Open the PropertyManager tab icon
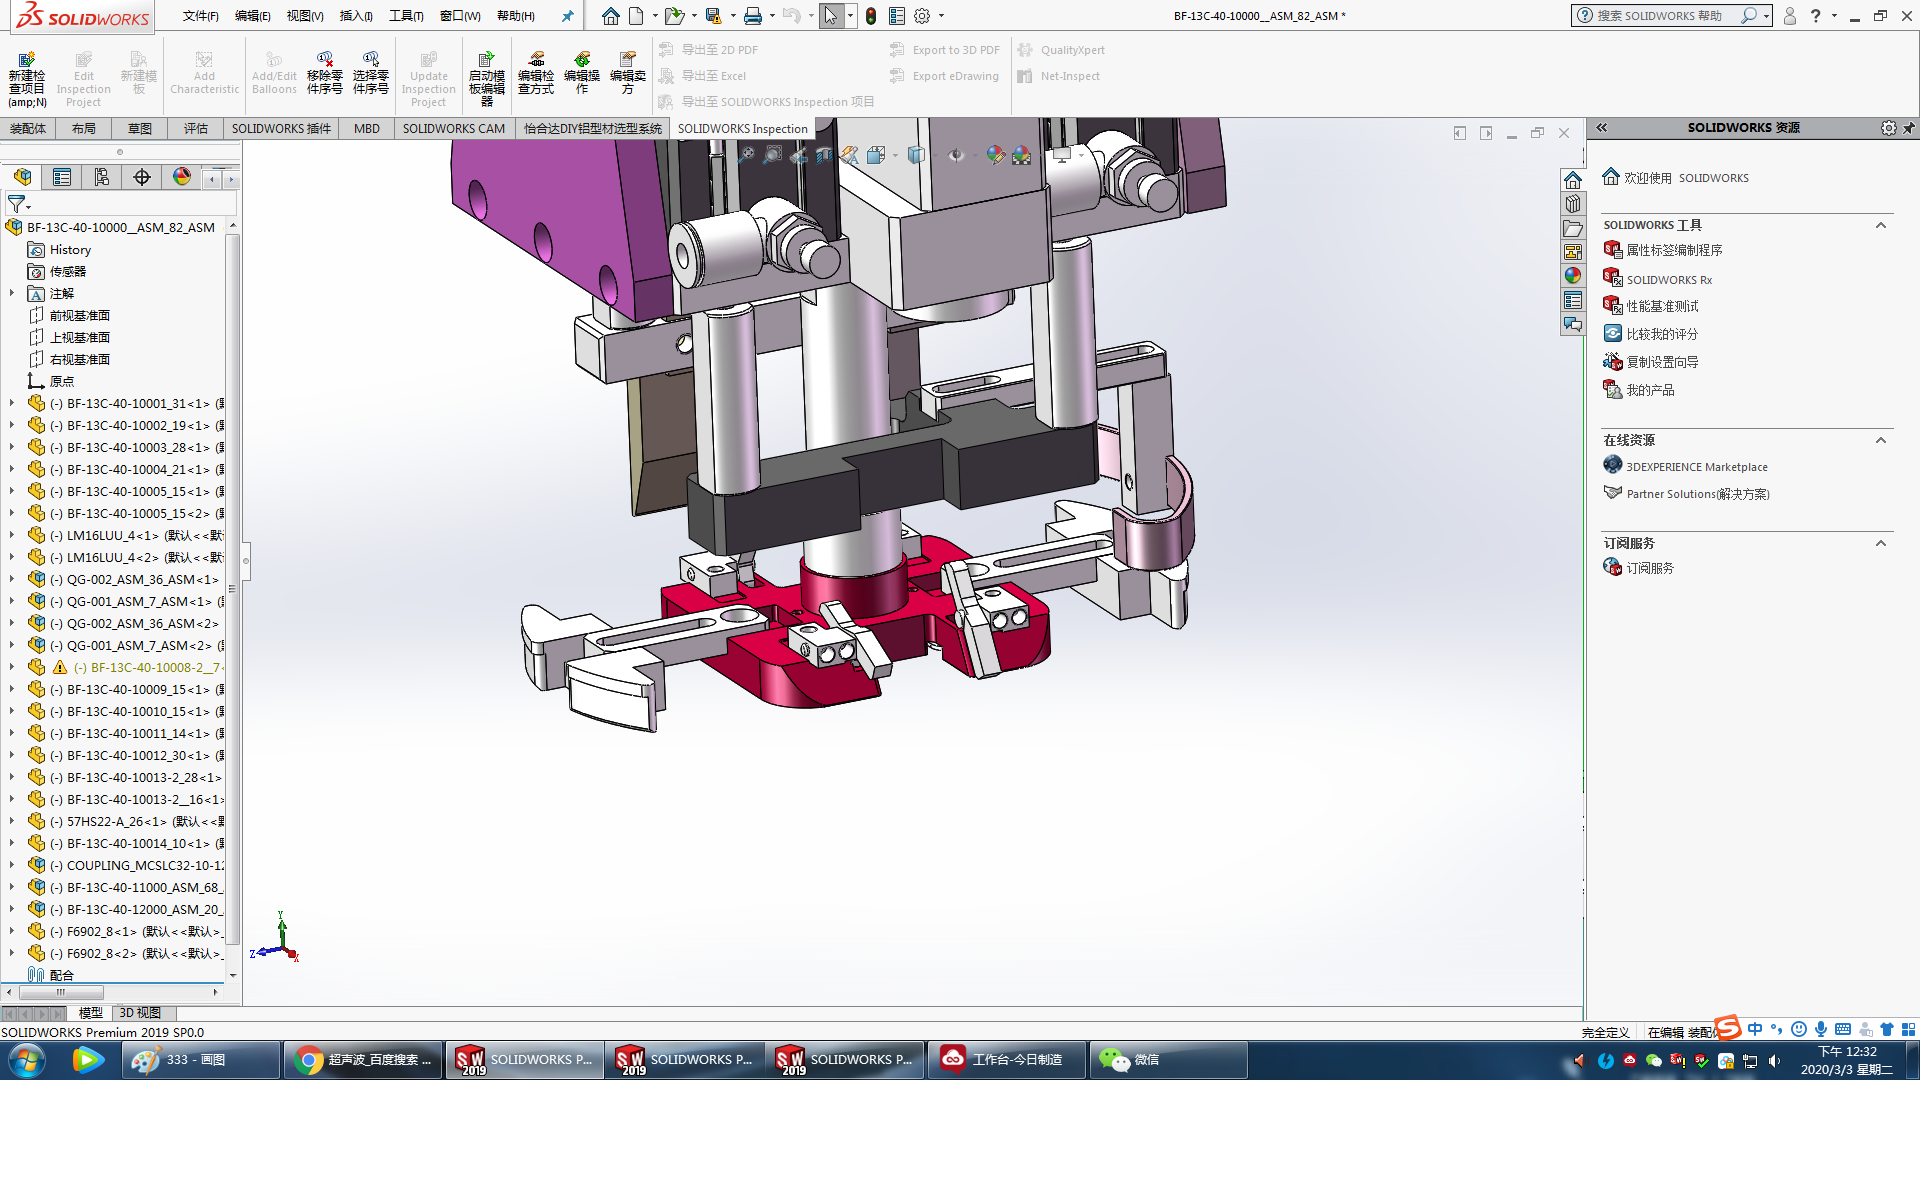Image resolution: width=1920 pixels, height=1184 pixels. (x=62, y=177)
